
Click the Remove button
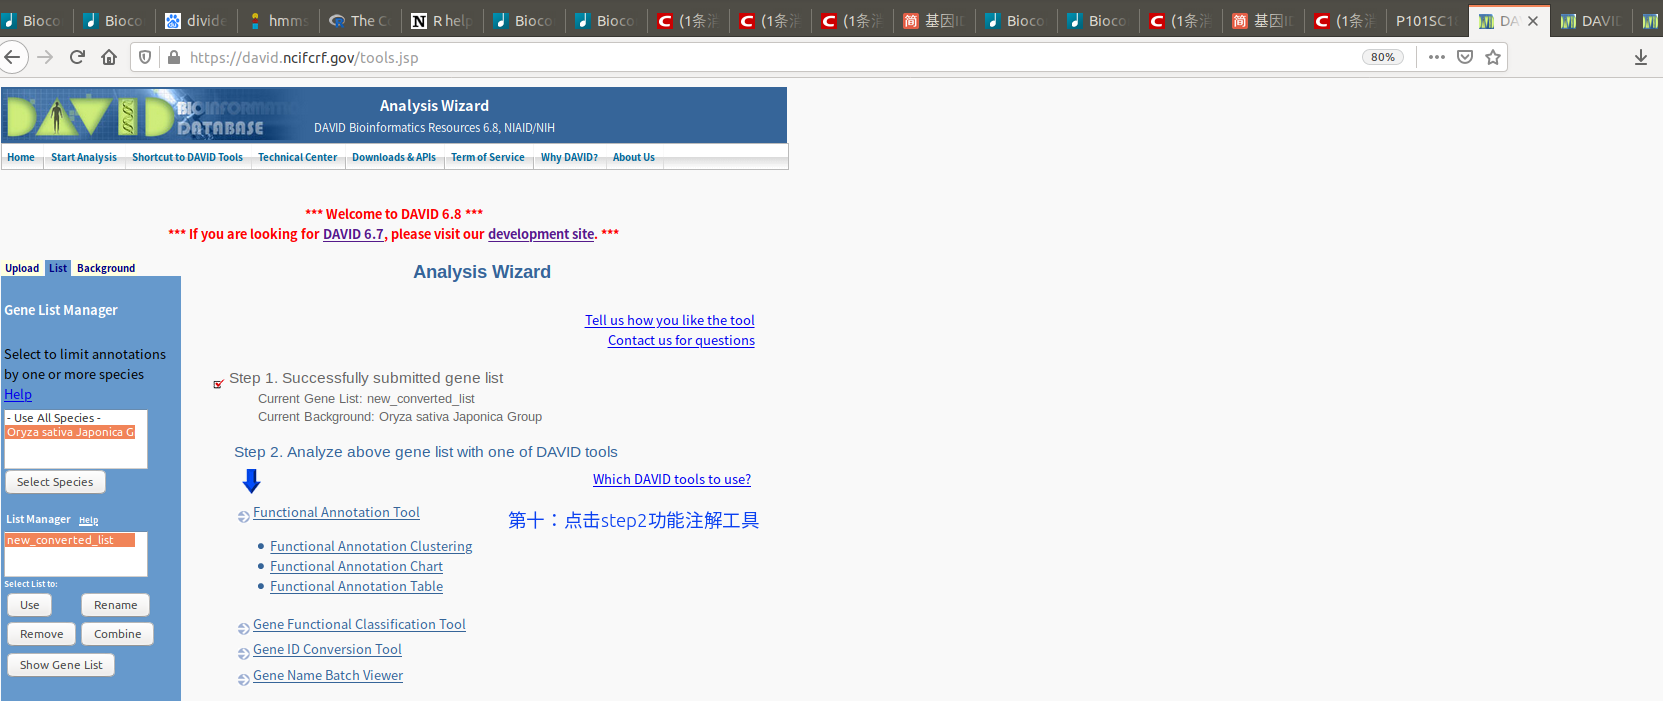(x=41, y=634)
